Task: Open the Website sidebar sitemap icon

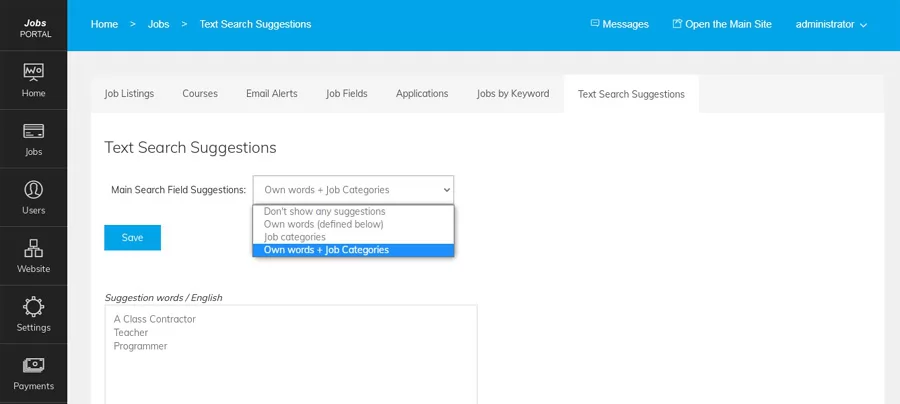Action: point(33,248)
